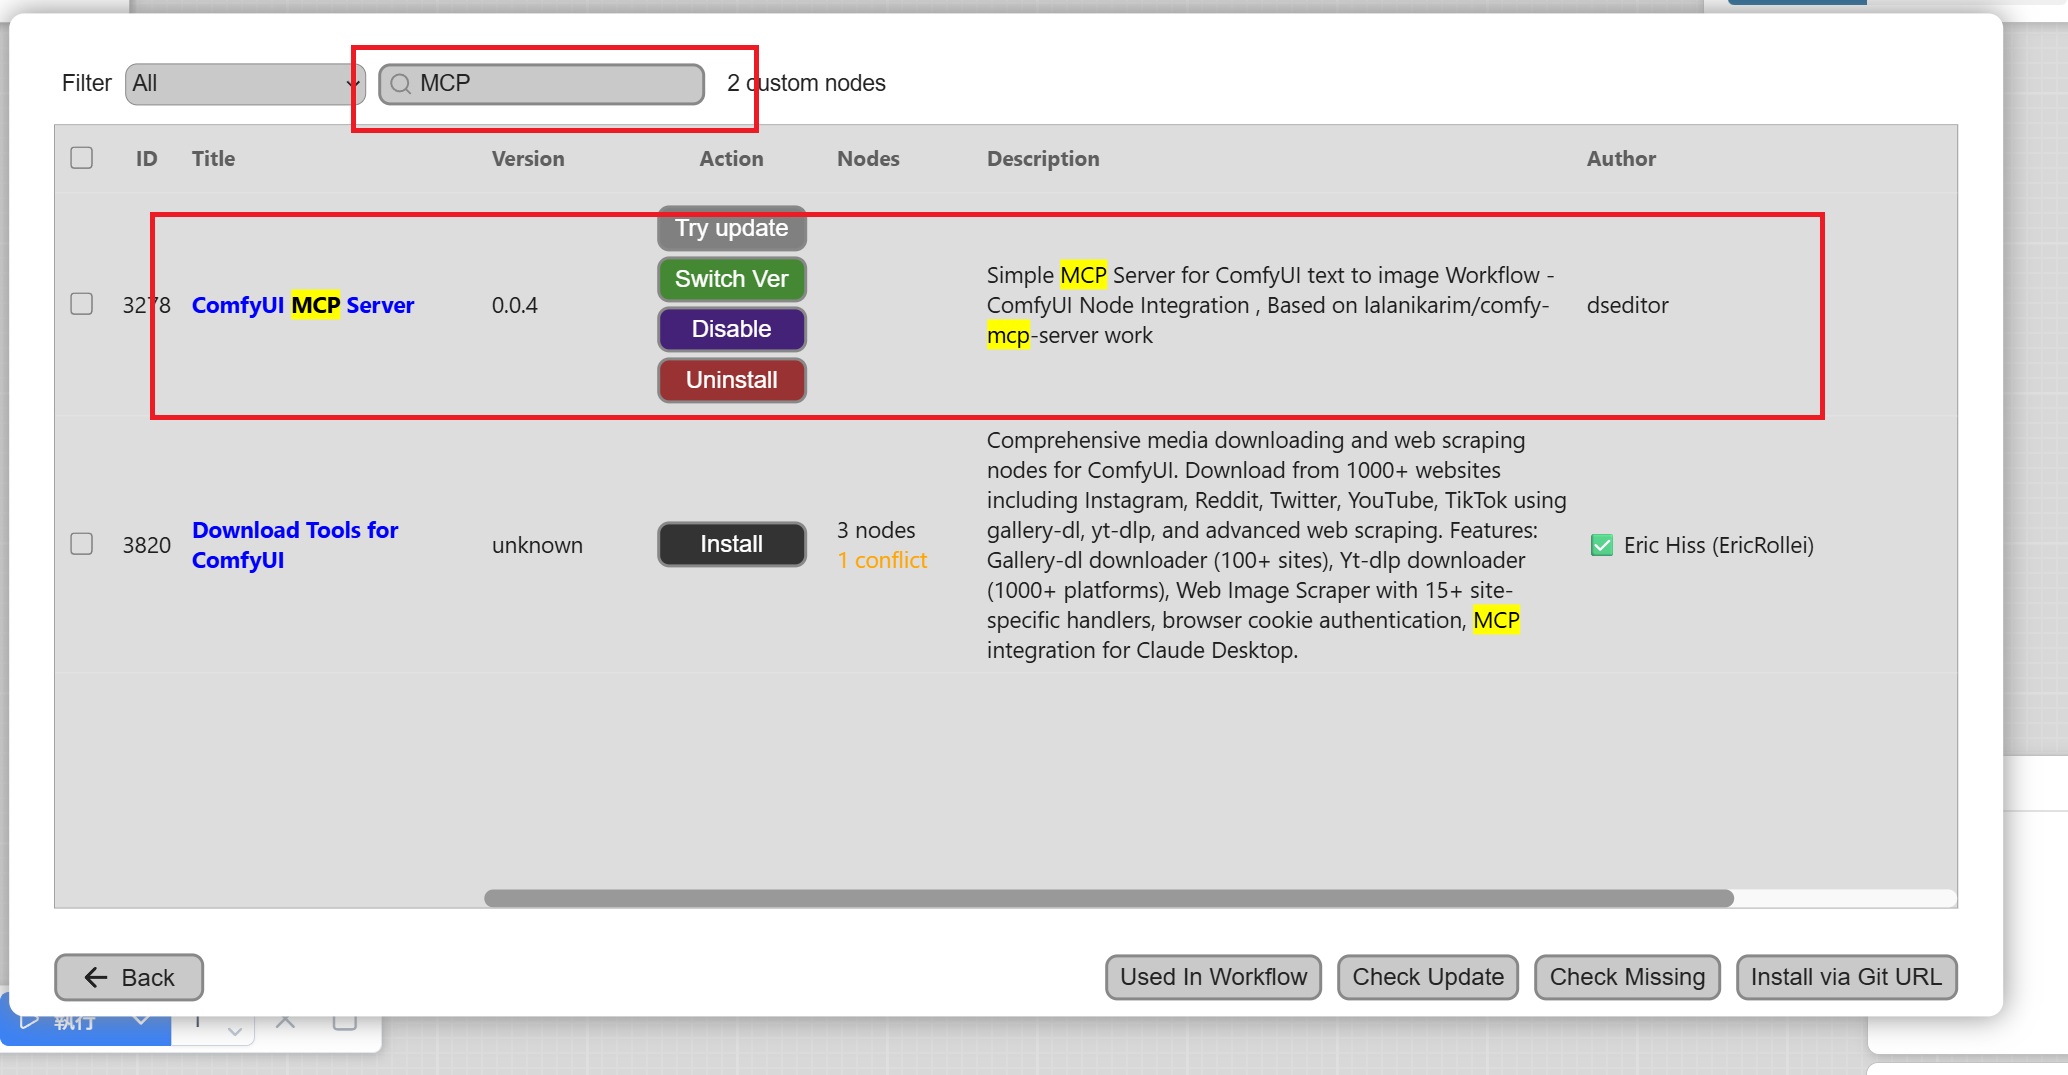Sort by the Title column header

[213, 158]
